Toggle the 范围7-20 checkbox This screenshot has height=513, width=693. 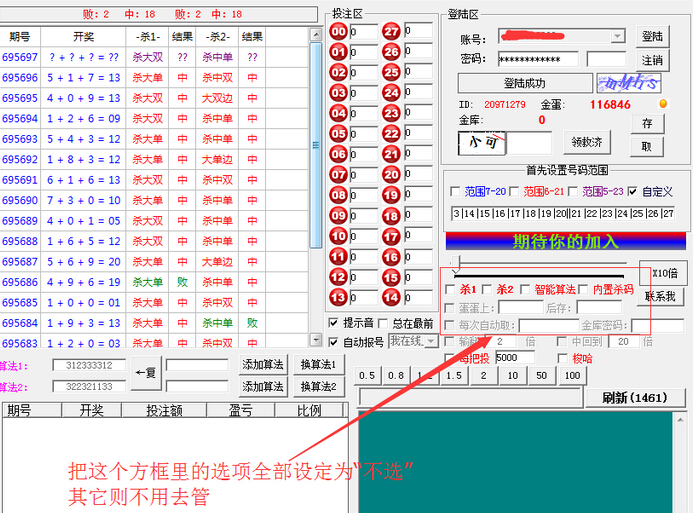click(455, 191)
